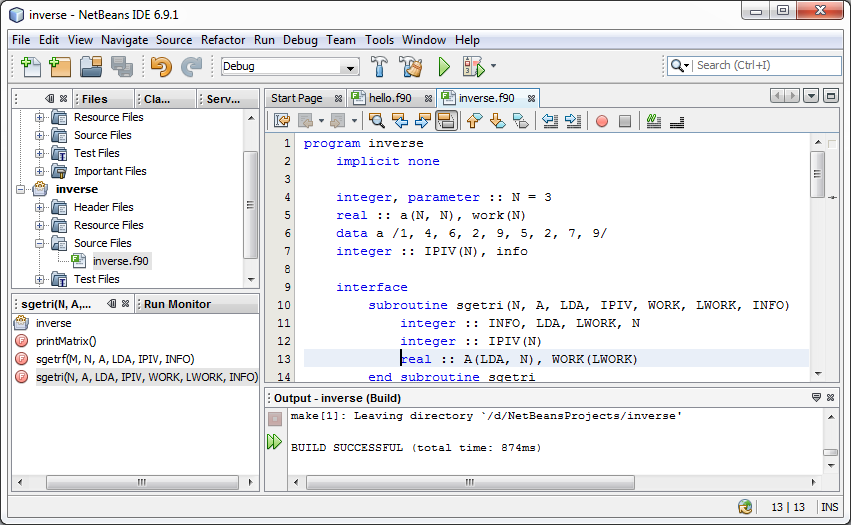Select sgetrf subroutine in Navigator
This screenshot has height=525, width=851.
tap(115, 359)
